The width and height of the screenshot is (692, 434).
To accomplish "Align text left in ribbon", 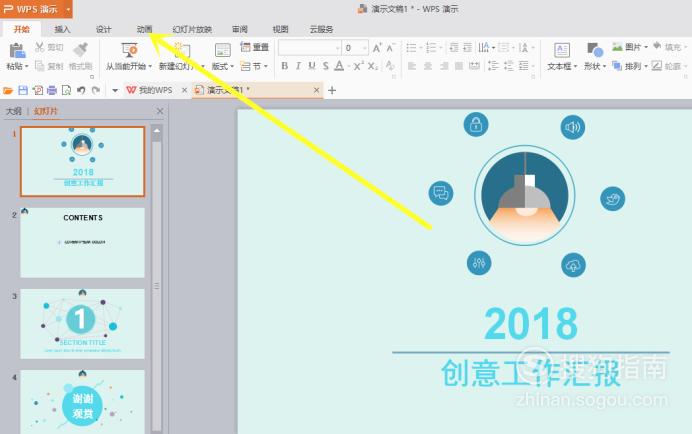I will 412,66.
